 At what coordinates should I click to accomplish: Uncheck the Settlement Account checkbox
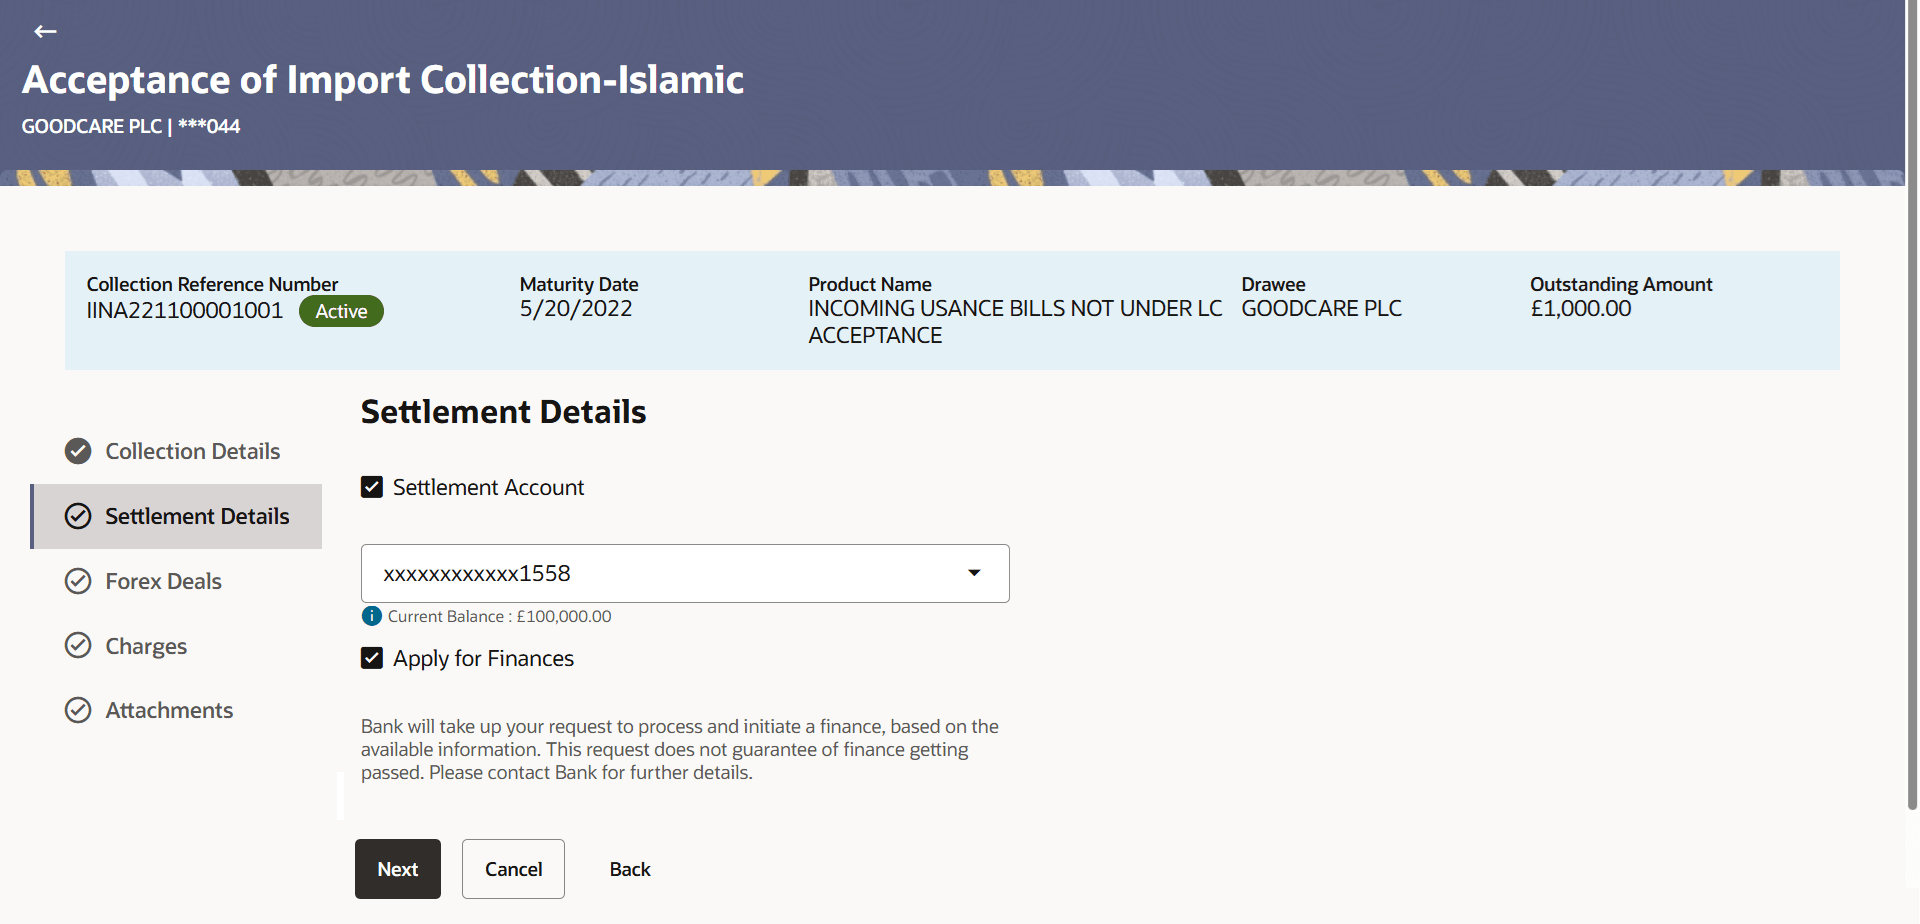pos(372,487)
